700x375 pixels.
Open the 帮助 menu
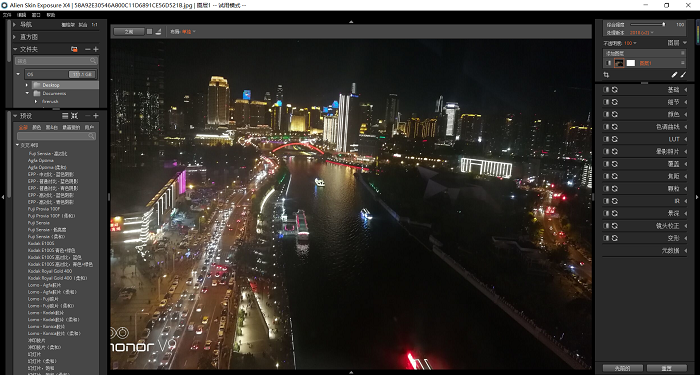(x=51, y=15)
